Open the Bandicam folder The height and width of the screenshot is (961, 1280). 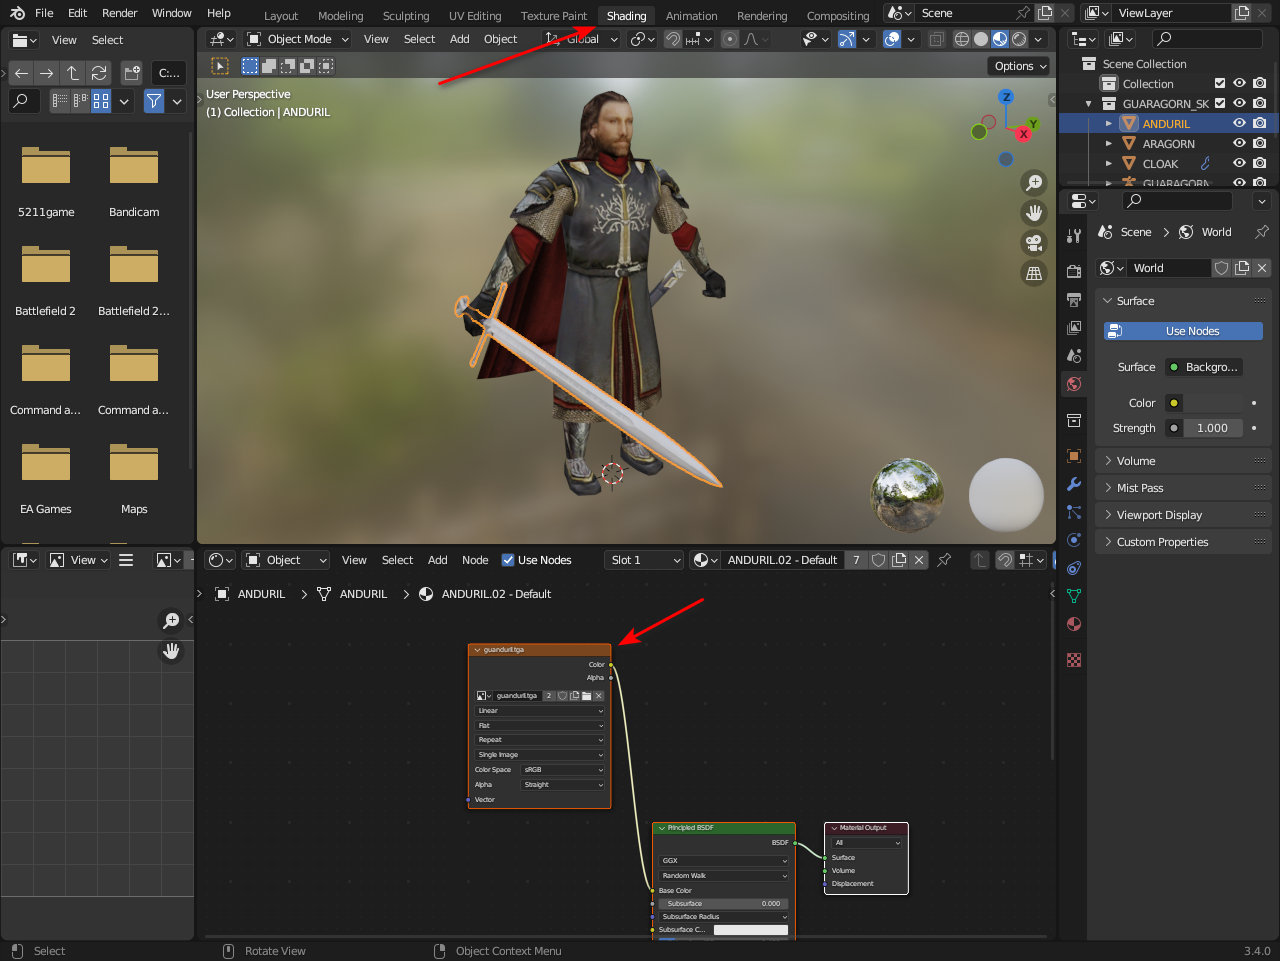tap(134, 180)
